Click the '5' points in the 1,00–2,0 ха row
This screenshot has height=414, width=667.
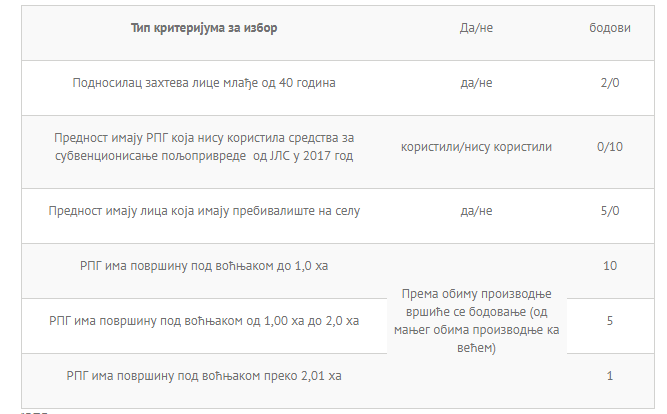coord(610,321)
